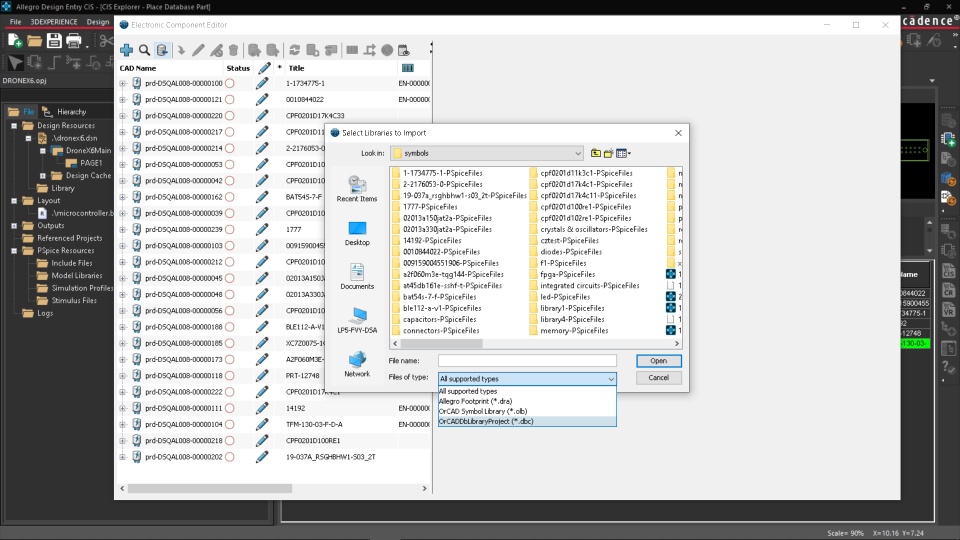The width and height of the screenshot is (960, 540).
Task: Click the trash delete icon in editor toolbar
Action: 233,50
